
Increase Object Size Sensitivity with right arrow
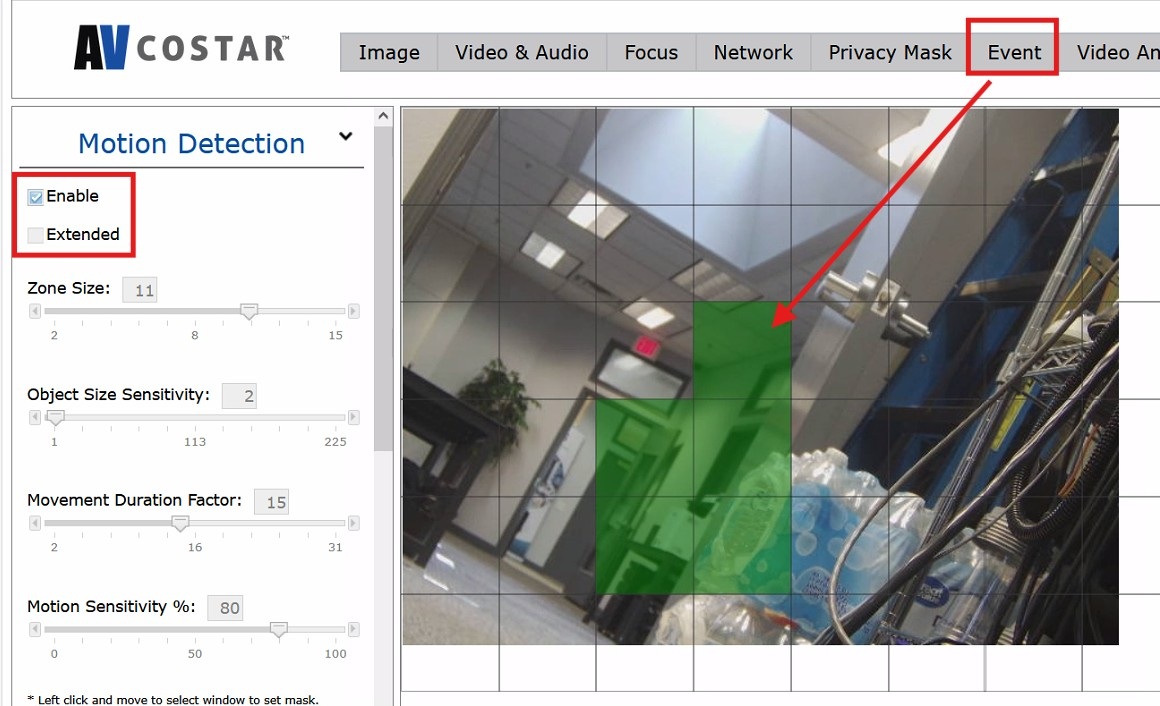point(354,417)
